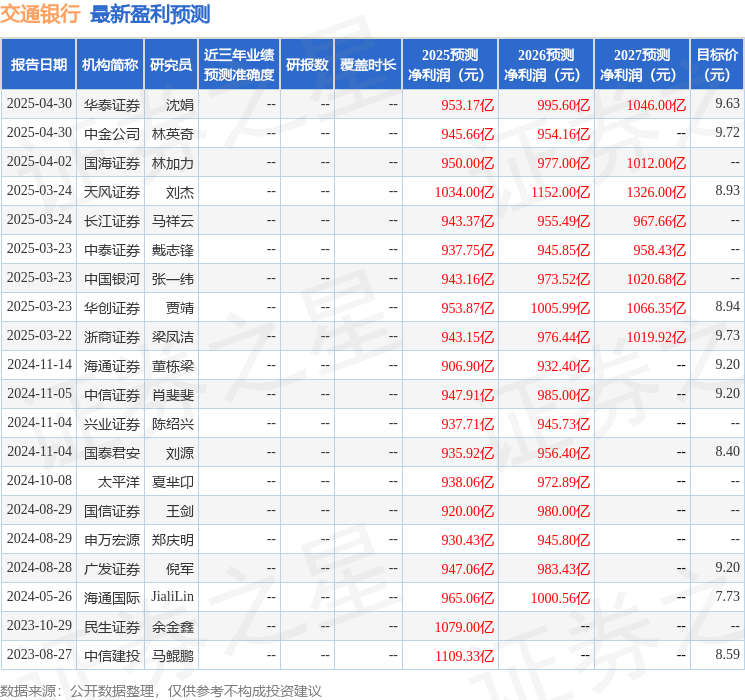745x700 pixels.
Task: Open the 华泰证券 institution entry
Action: [x=111, y=104]
